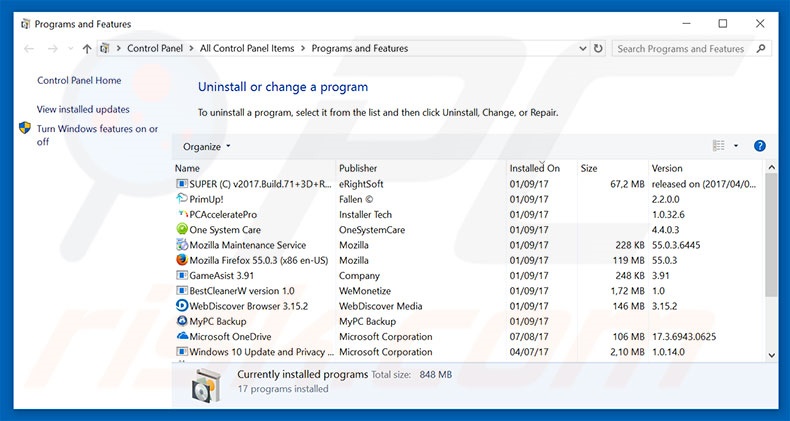Image resolution: width=790 pixels, height=421 pixels.
Task: Click the Installer Tech publisher cell
Action: pos(365,215)
